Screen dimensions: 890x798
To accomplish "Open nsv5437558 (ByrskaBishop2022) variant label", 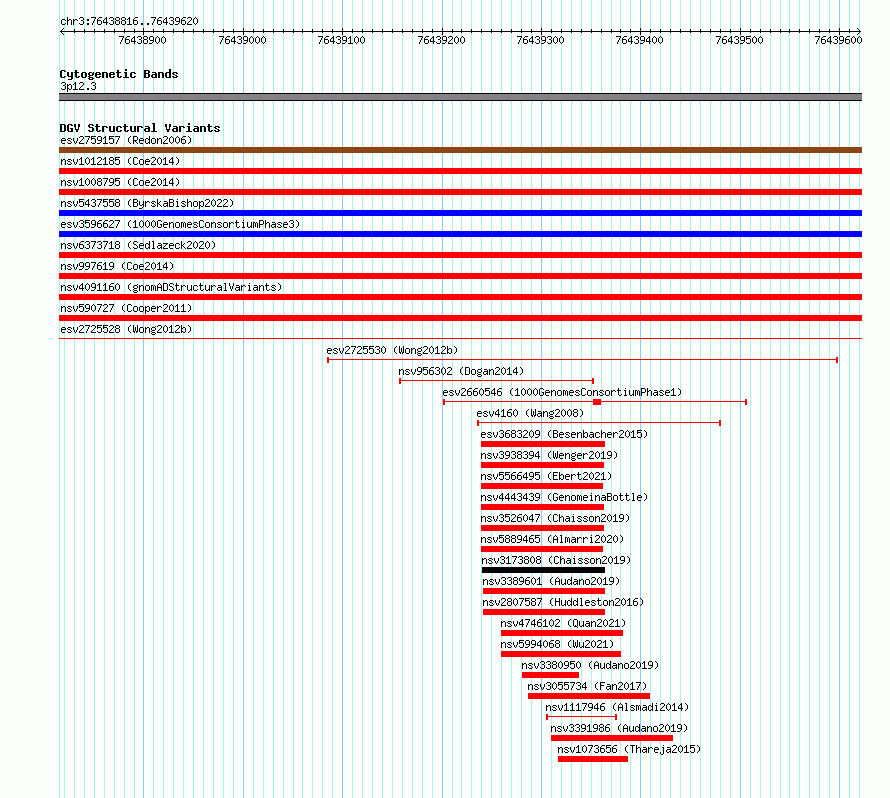I will (x=147, y=203).
